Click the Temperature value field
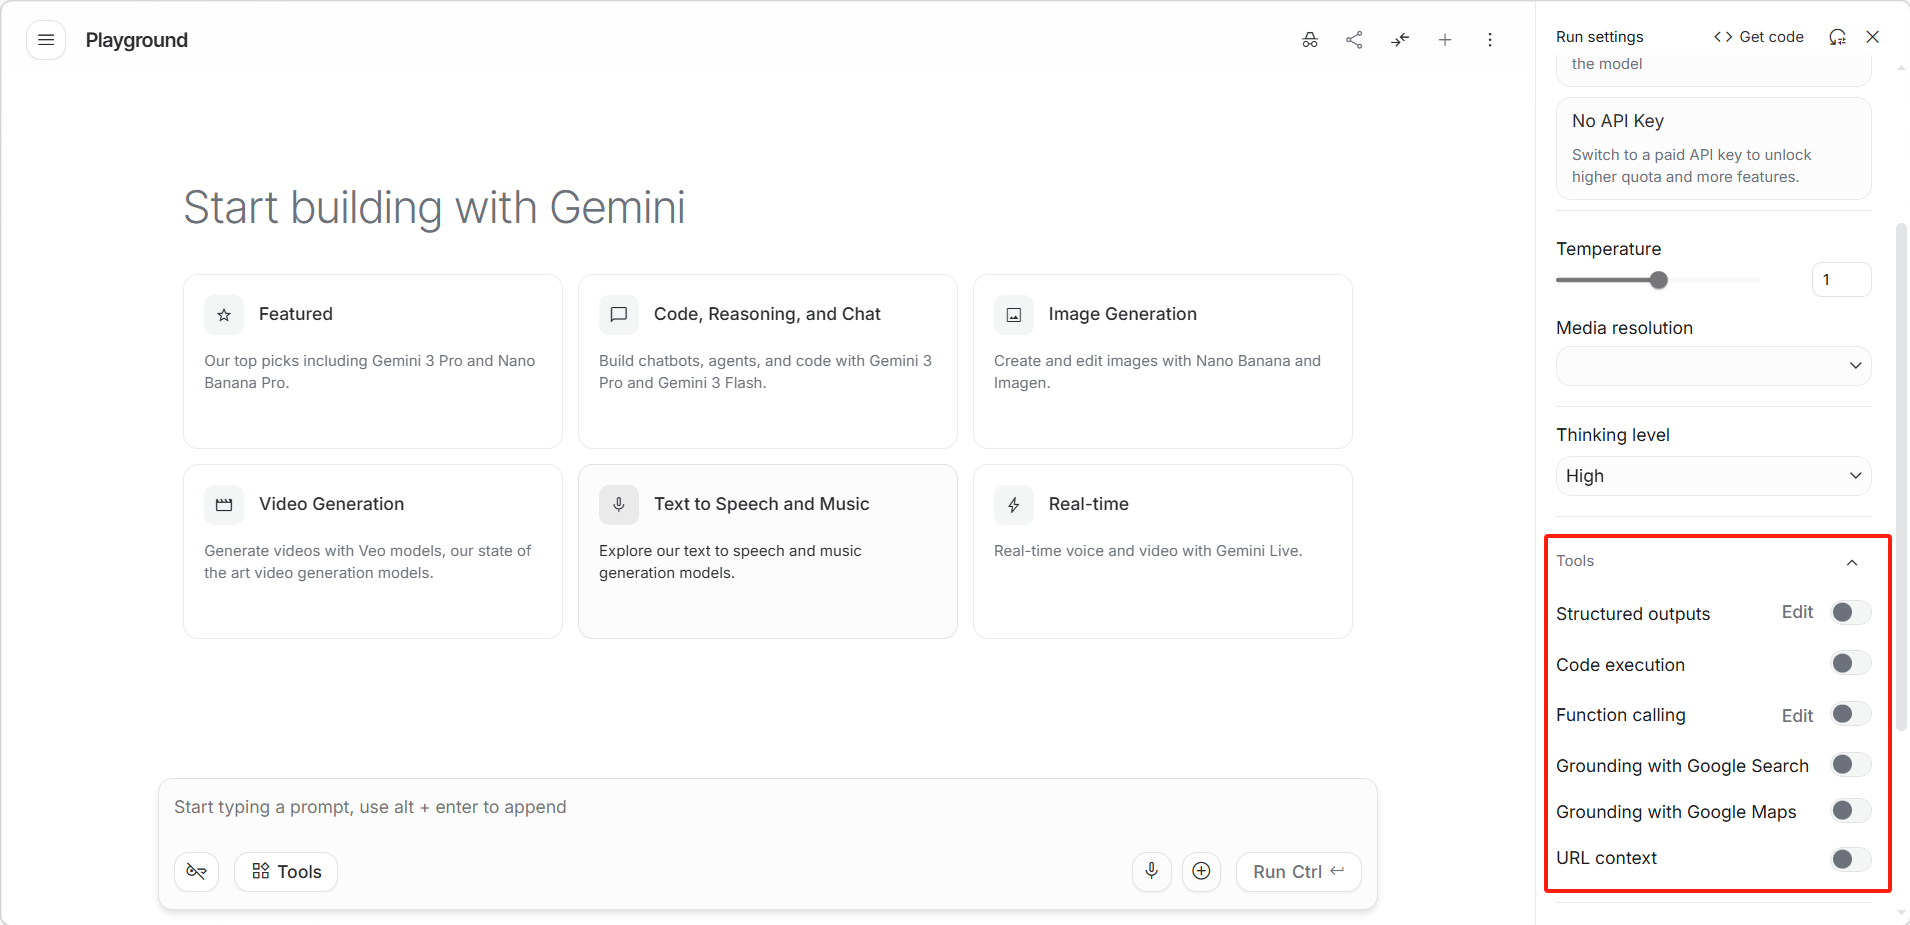Viewport: 1910px width, 925px height. (x=1841, y=280)
